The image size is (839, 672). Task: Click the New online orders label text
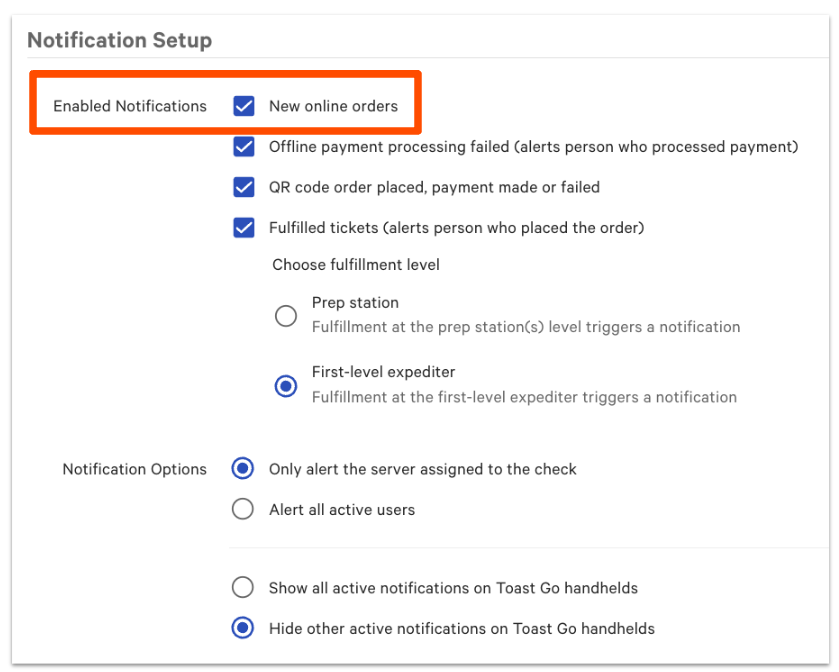pos(333,106)
